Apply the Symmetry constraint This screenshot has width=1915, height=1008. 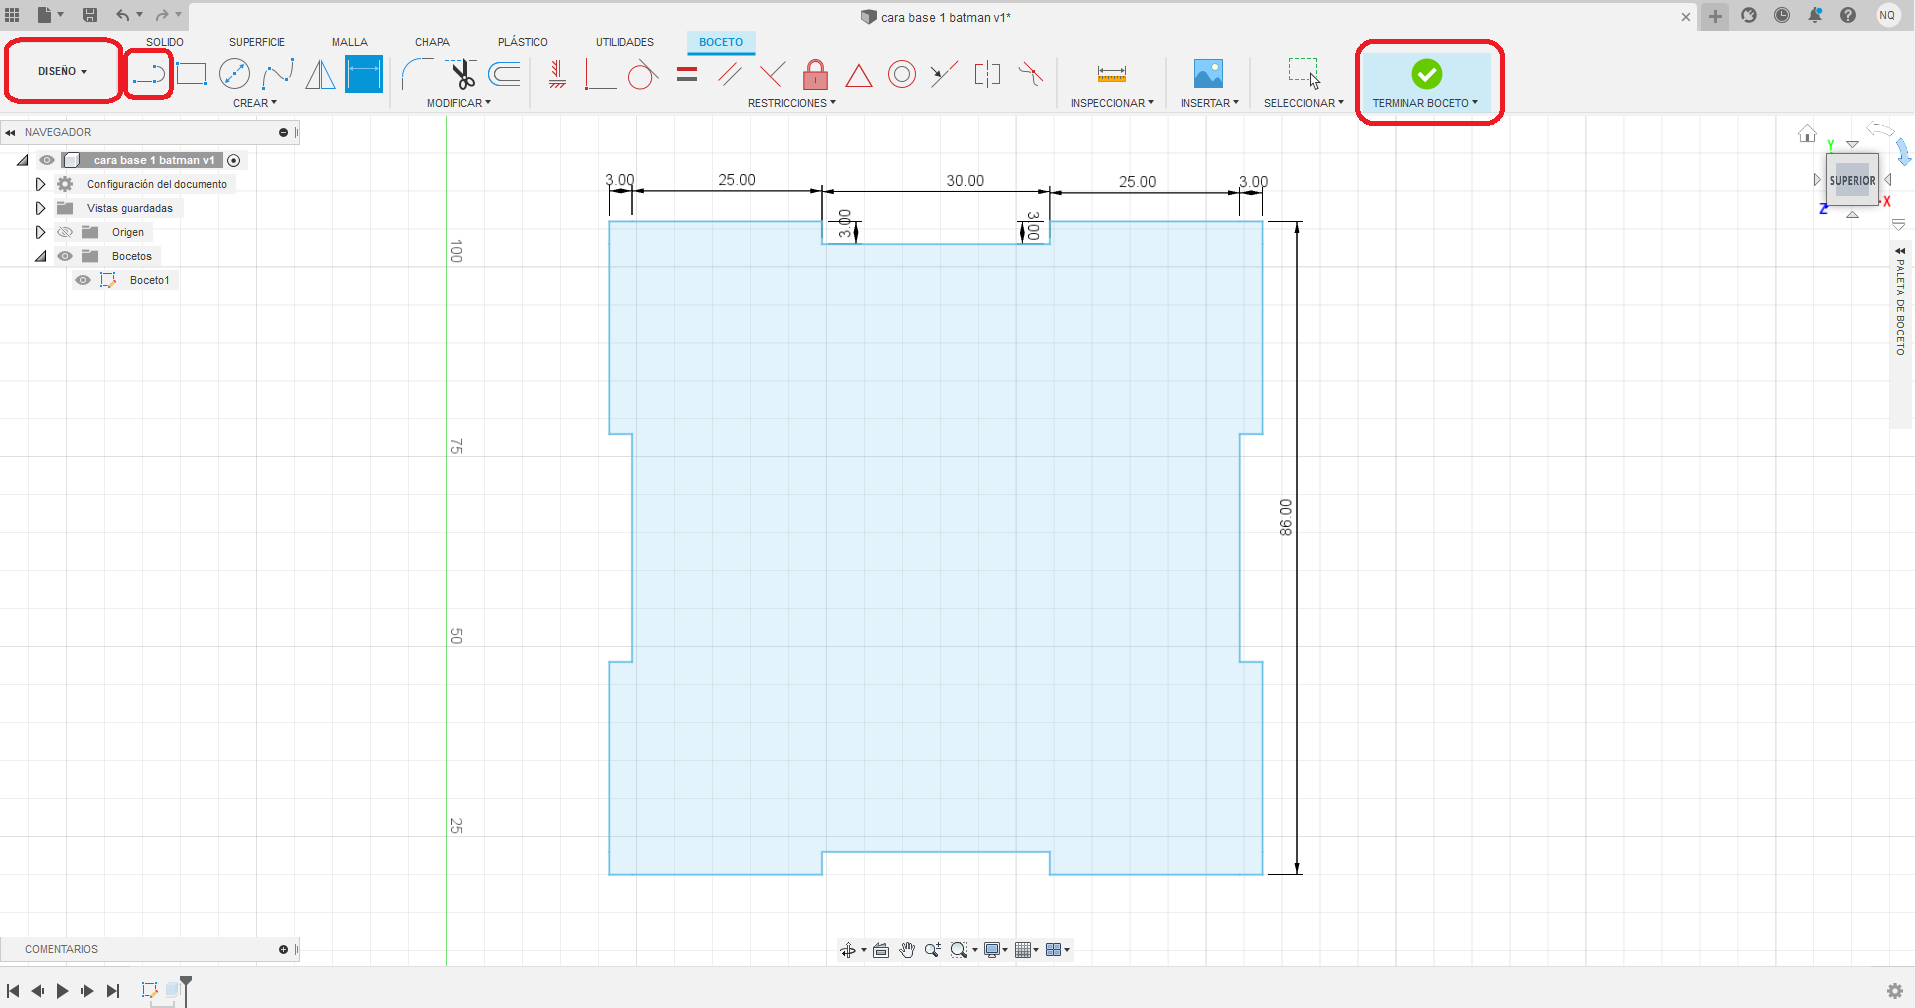coord(987,74)
